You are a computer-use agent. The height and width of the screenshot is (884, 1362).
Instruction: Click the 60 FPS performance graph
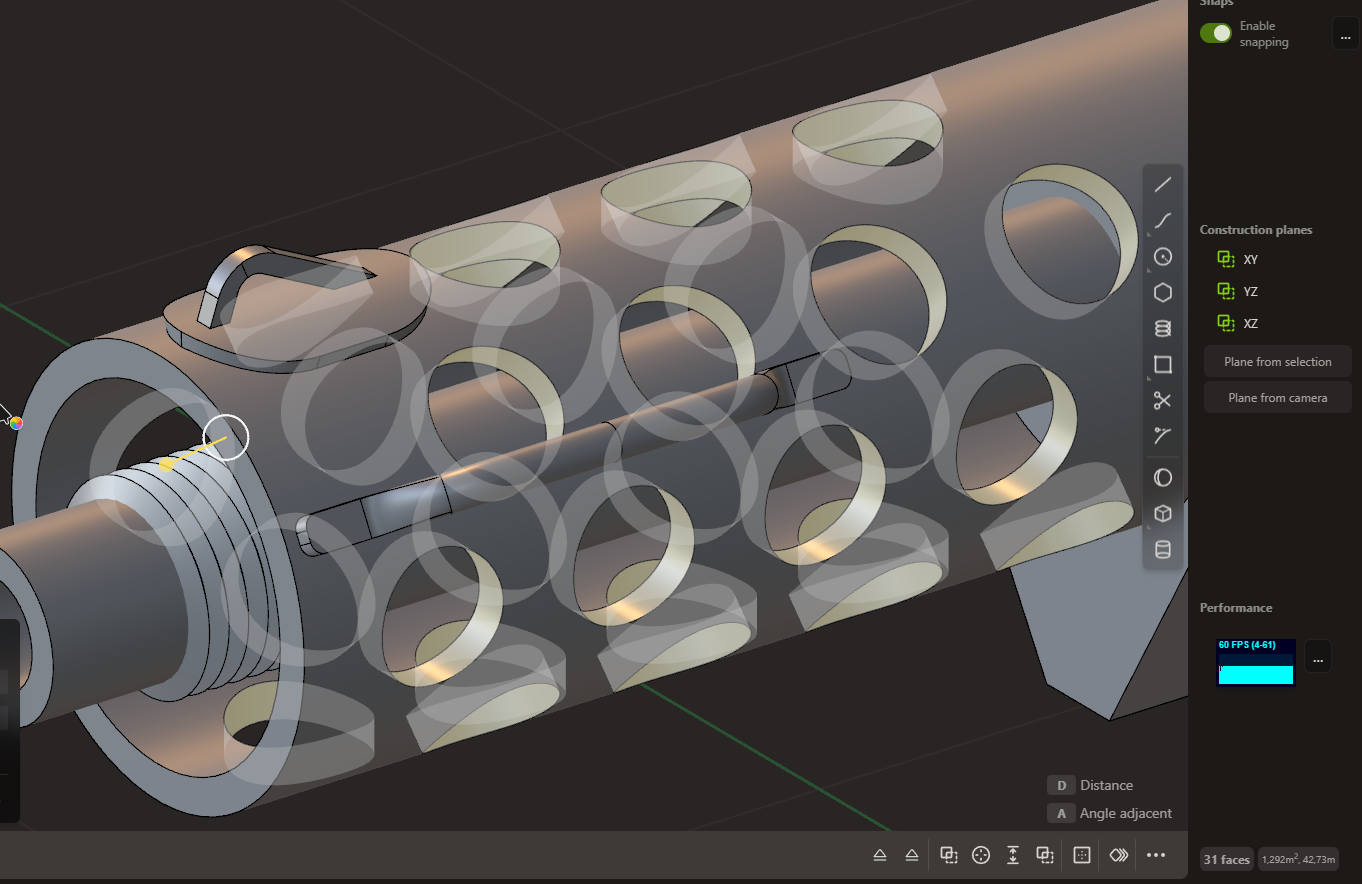tap(1256, 662)
